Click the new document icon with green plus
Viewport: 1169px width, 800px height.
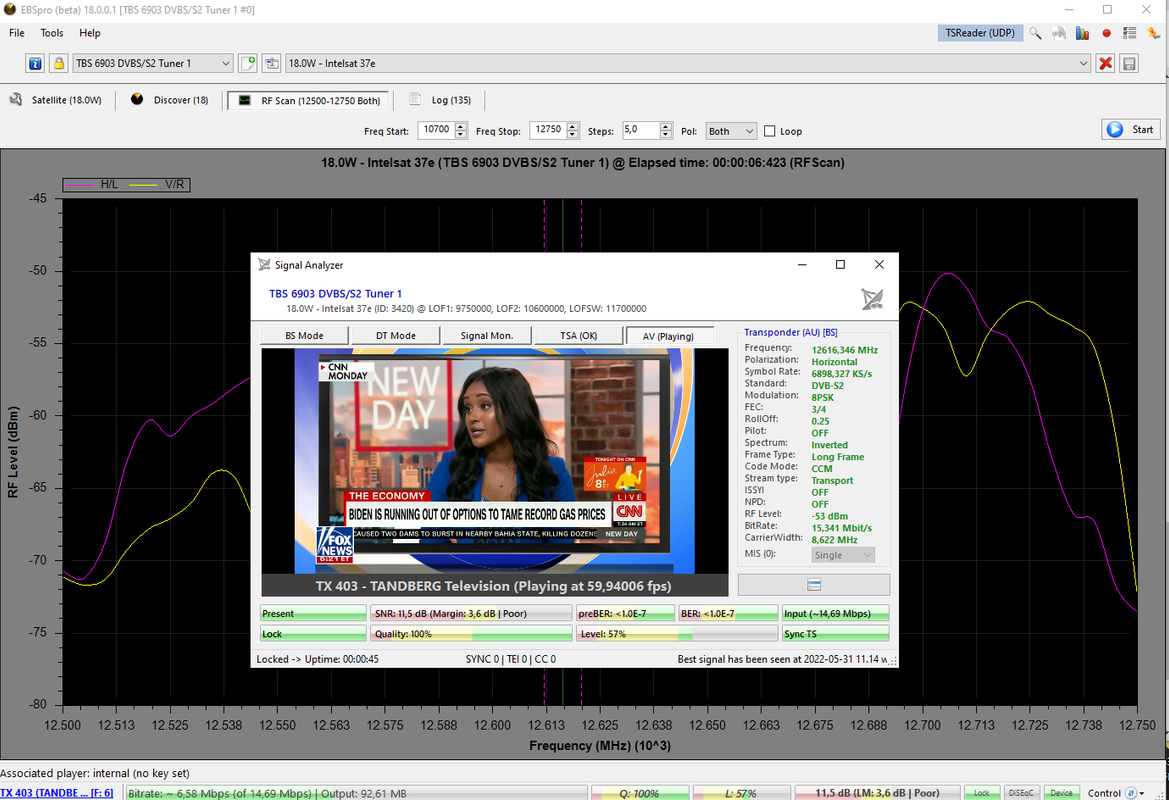[x=248, y=63]
